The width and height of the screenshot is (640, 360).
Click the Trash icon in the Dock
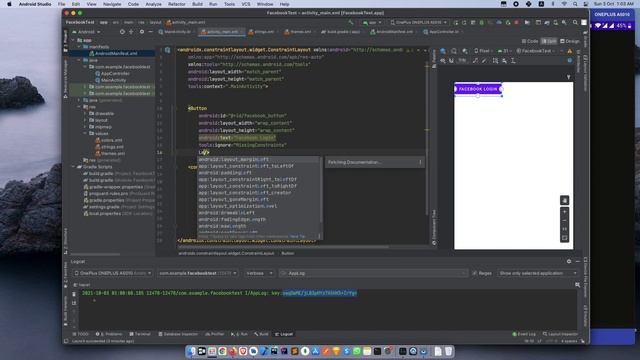448,351
